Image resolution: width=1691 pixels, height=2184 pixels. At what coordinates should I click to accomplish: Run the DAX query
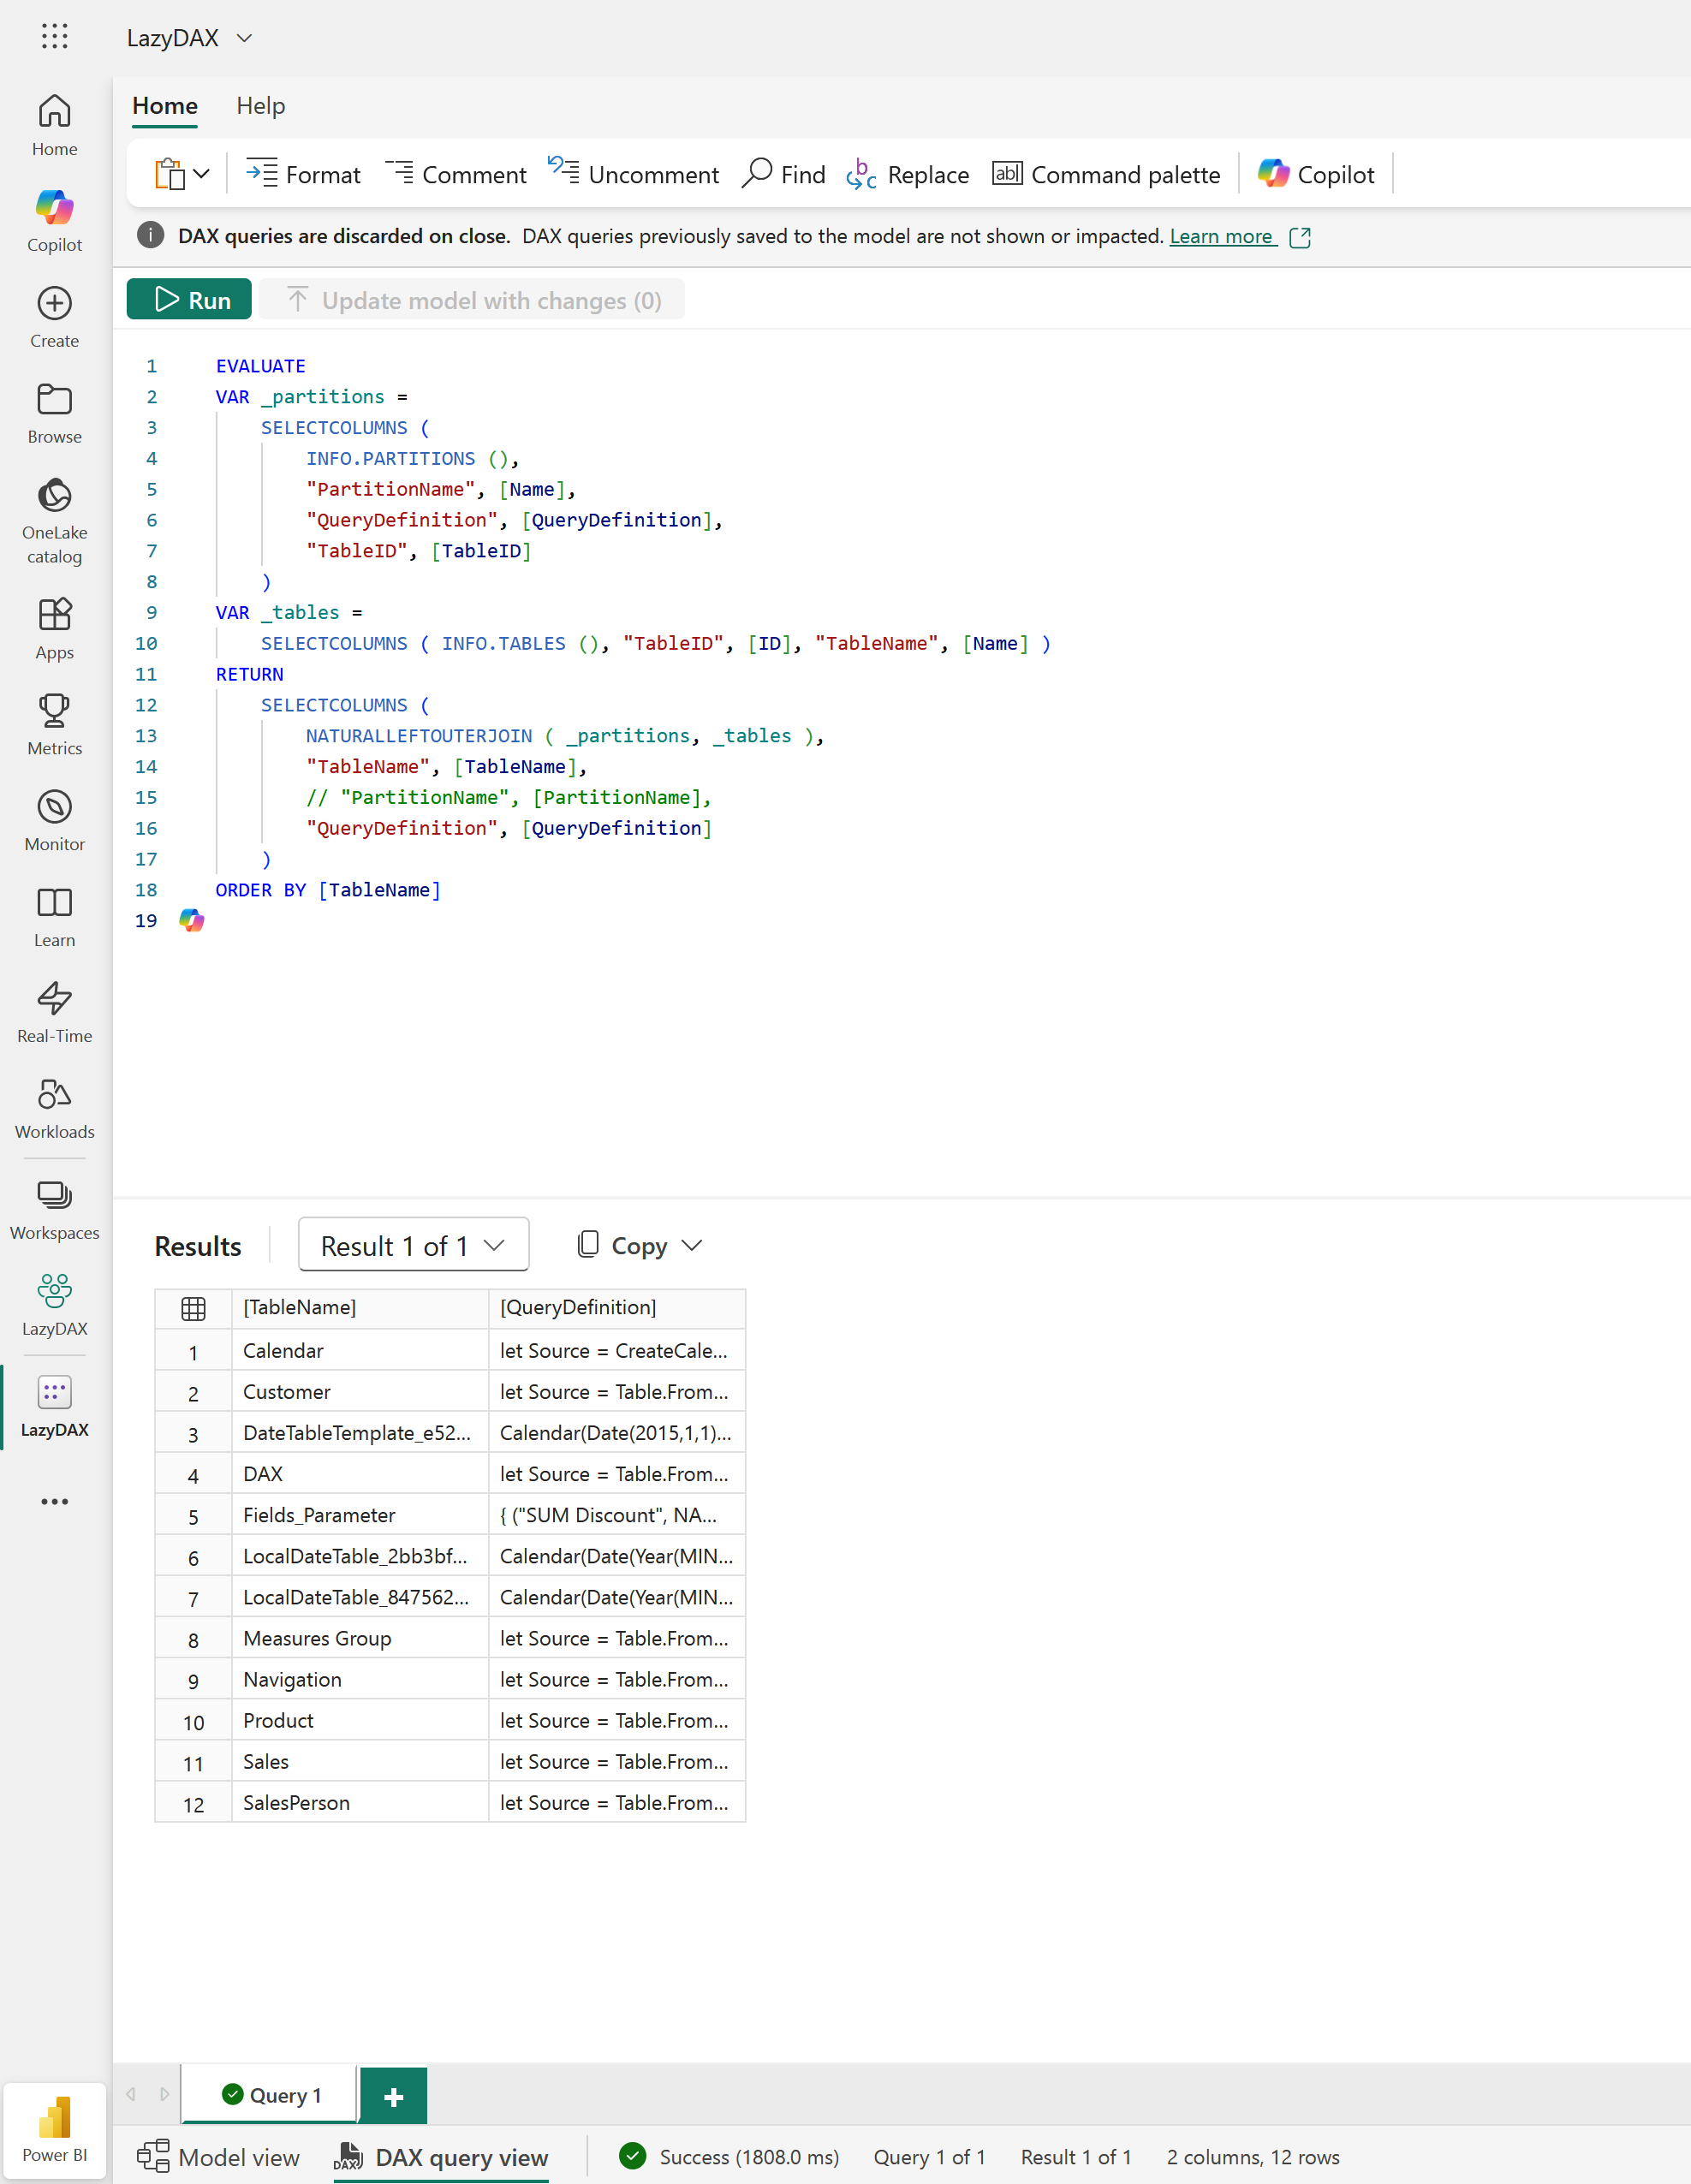(x=189, y=300)
